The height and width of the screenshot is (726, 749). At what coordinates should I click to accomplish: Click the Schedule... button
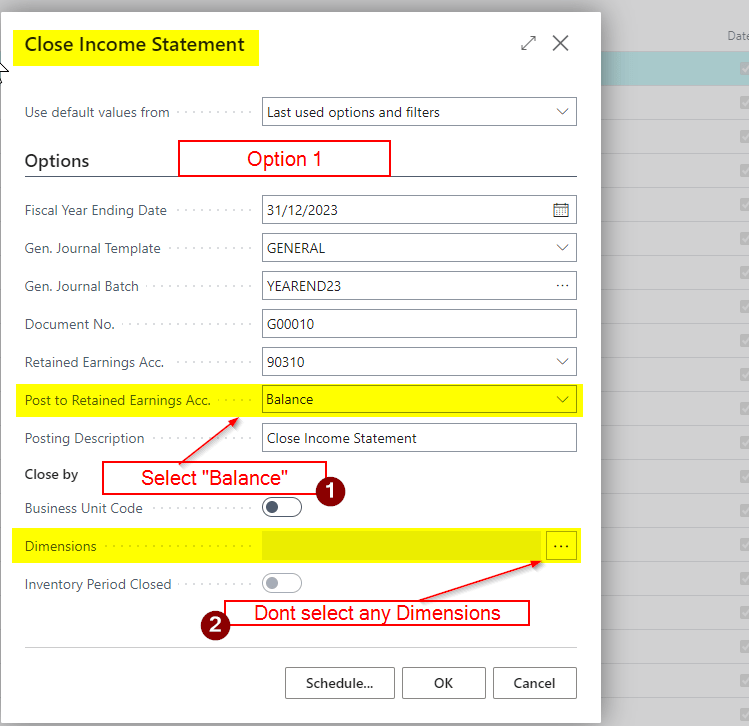[339, 684]
